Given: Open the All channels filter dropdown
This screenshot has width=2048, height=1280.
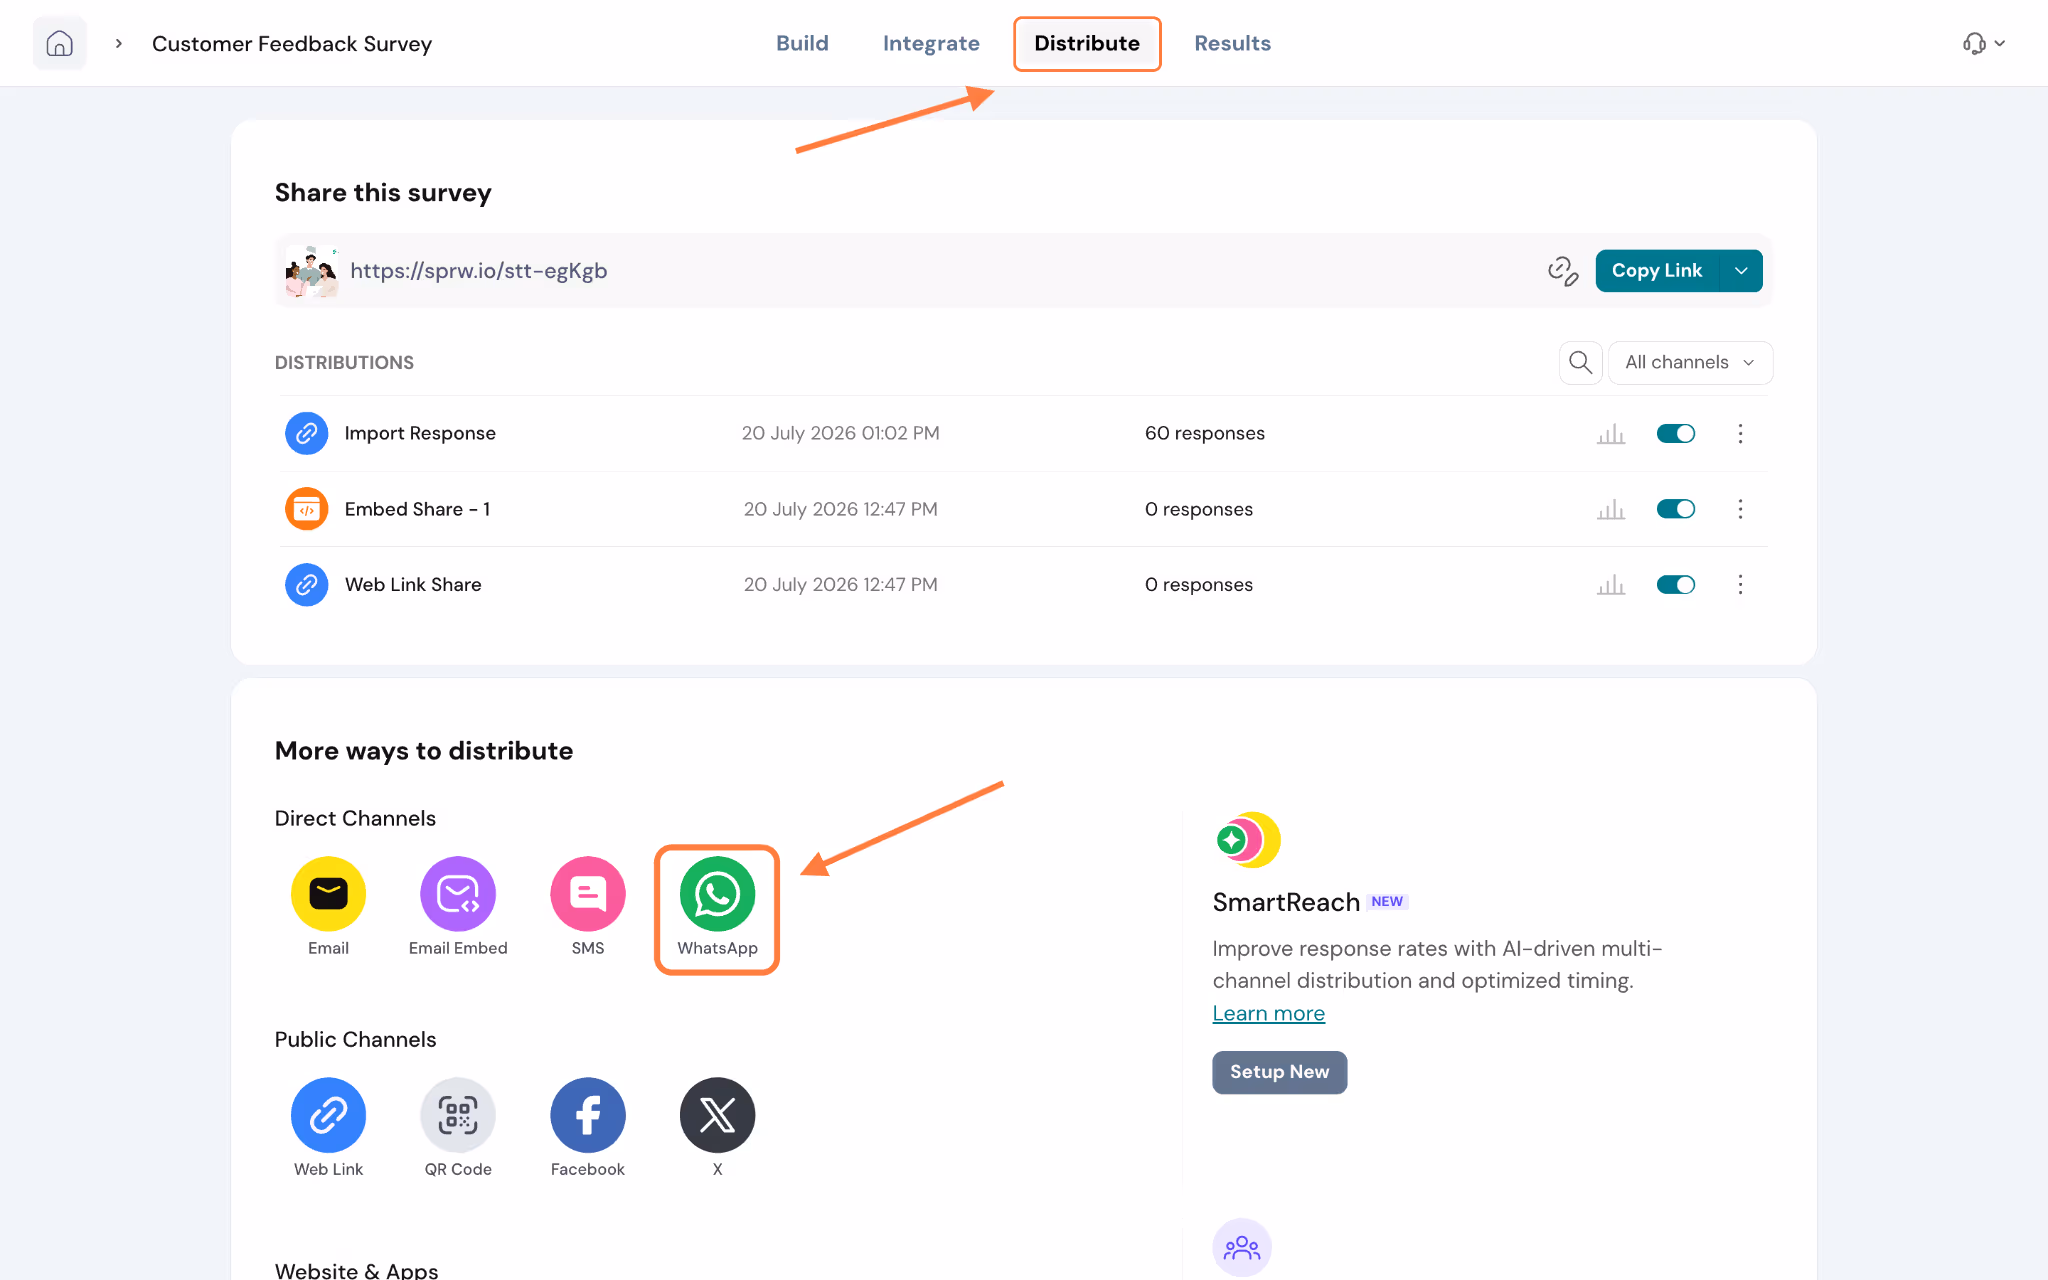Looking at the screenshot, I should coord(1690,362).
